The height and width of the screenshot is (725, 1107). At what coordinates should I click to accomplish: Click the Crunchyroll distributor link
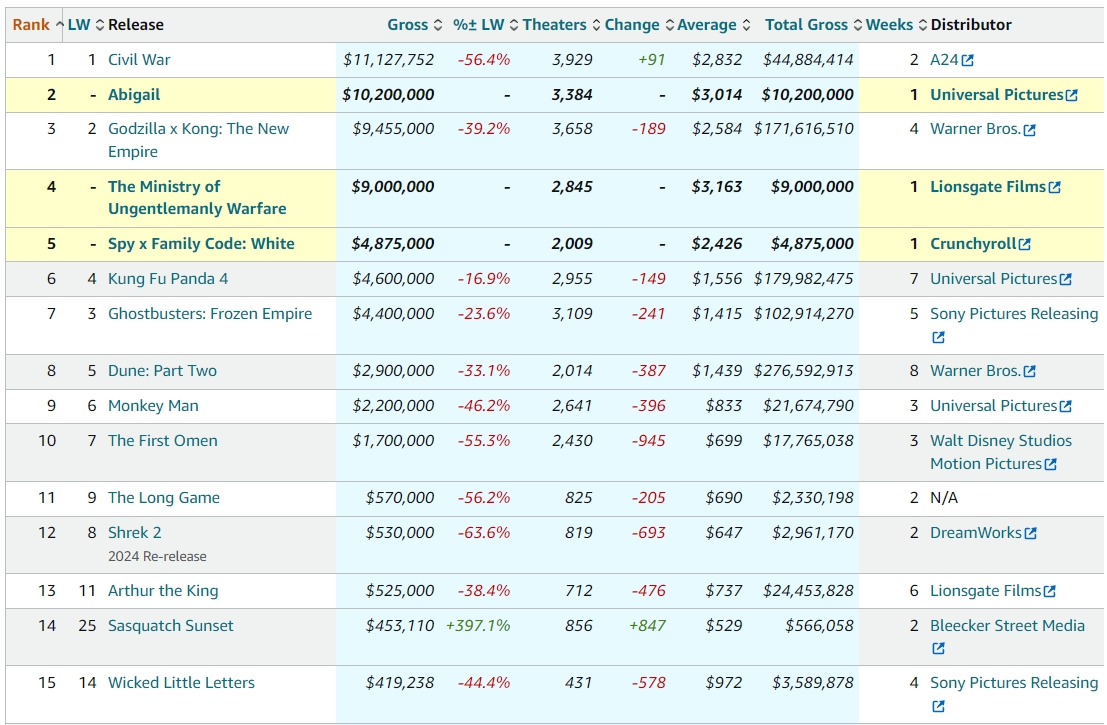973,244
